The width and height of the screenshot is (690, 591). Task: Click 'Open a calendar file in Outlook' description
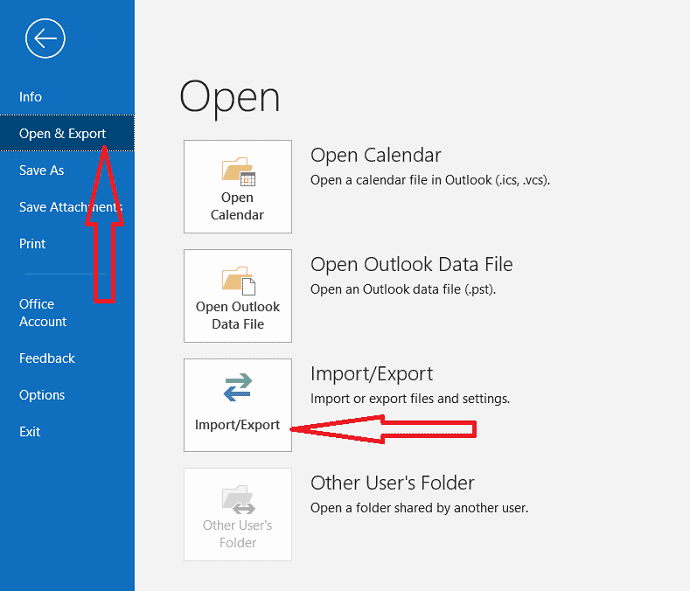tap(430, 180)
